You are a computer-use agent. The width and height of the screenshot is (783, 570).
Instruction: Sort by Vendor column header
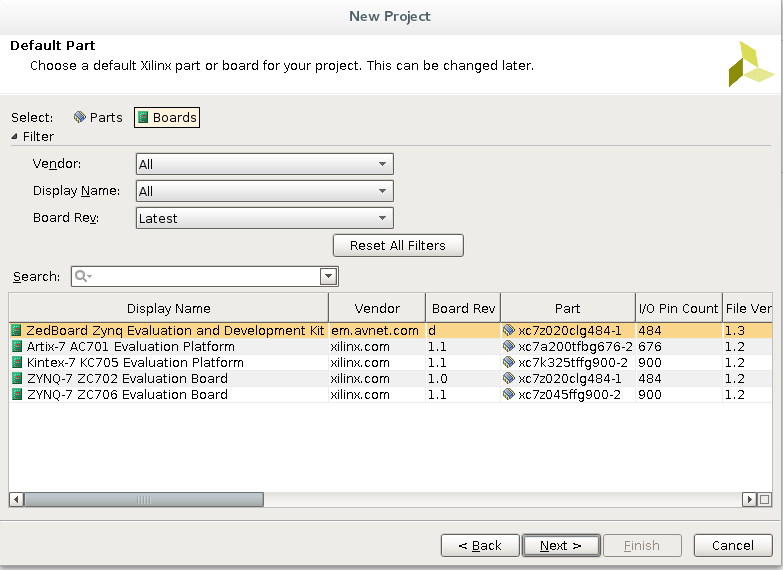coord(377,308)
